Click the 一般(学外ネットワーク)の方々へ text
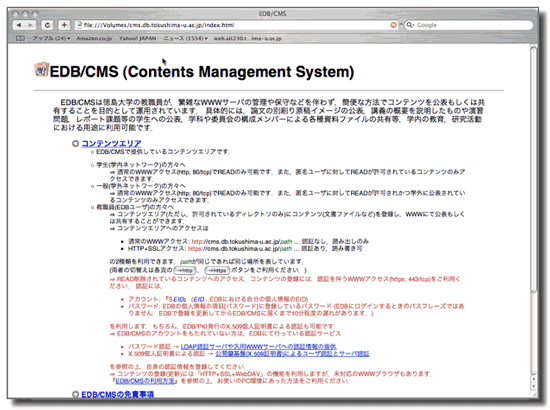The width and height of the screenshot is (550, 410). point(141,186)
